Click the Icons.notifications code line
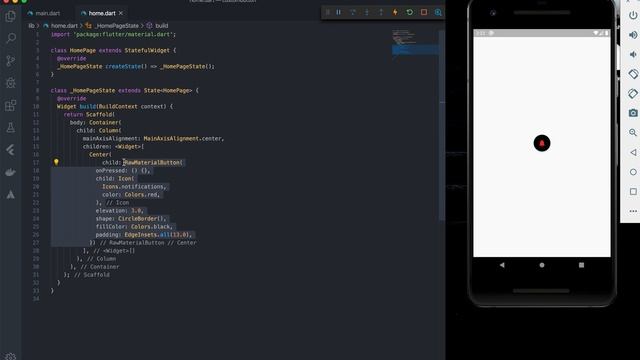 pos(134,187)
